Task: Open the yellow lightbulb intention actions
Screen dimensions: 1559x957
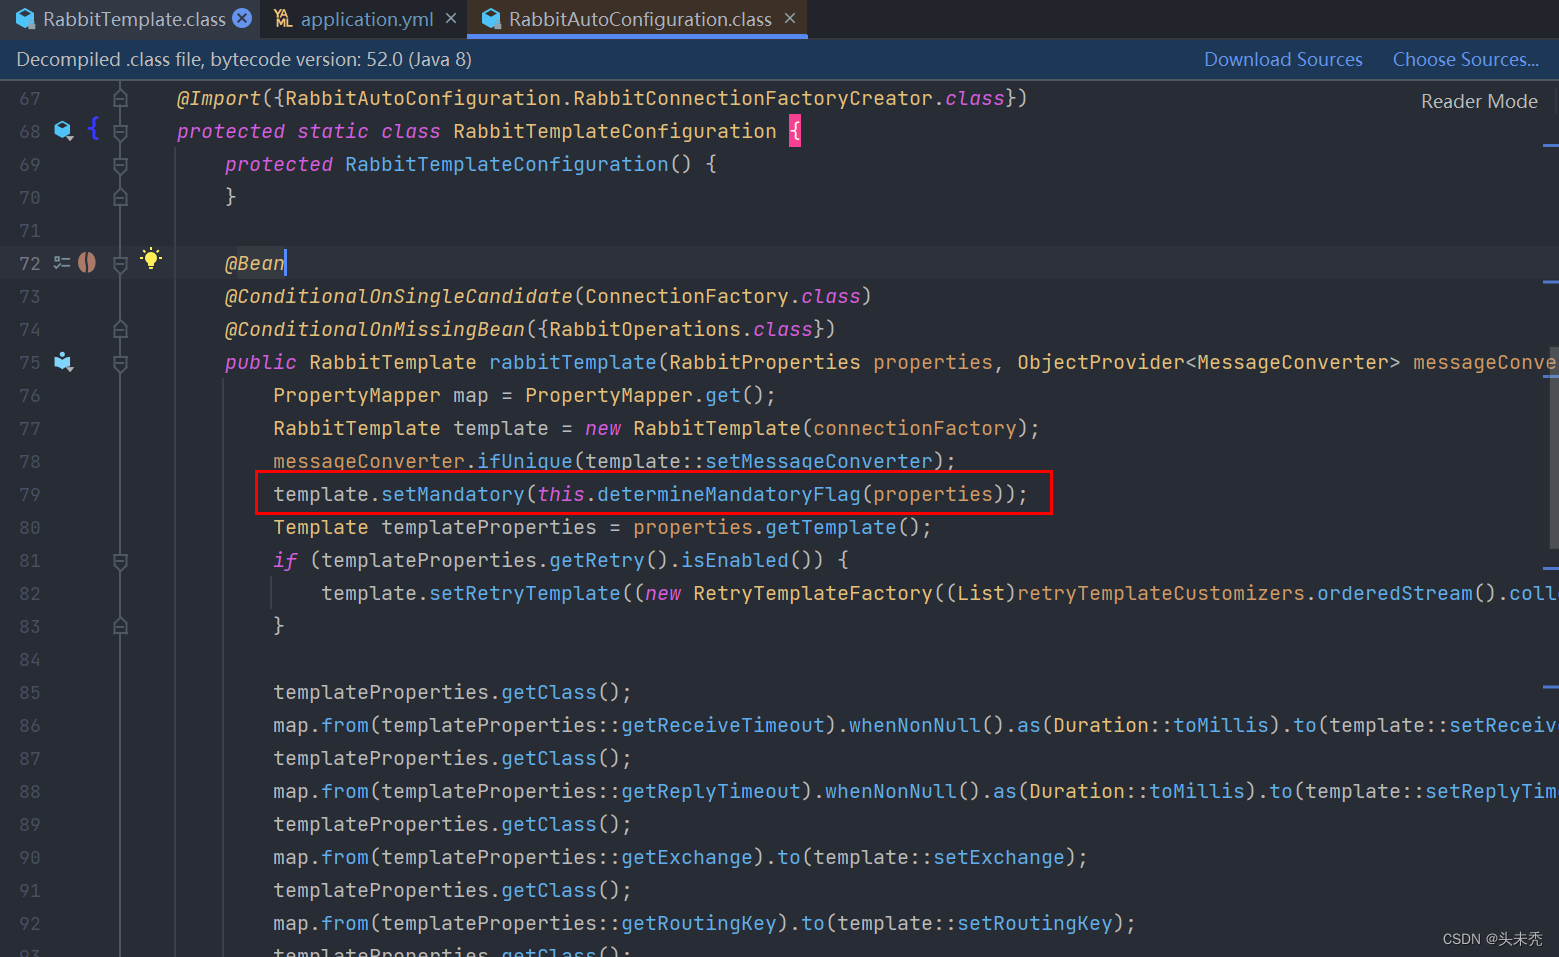Action: tap(151, 259)
